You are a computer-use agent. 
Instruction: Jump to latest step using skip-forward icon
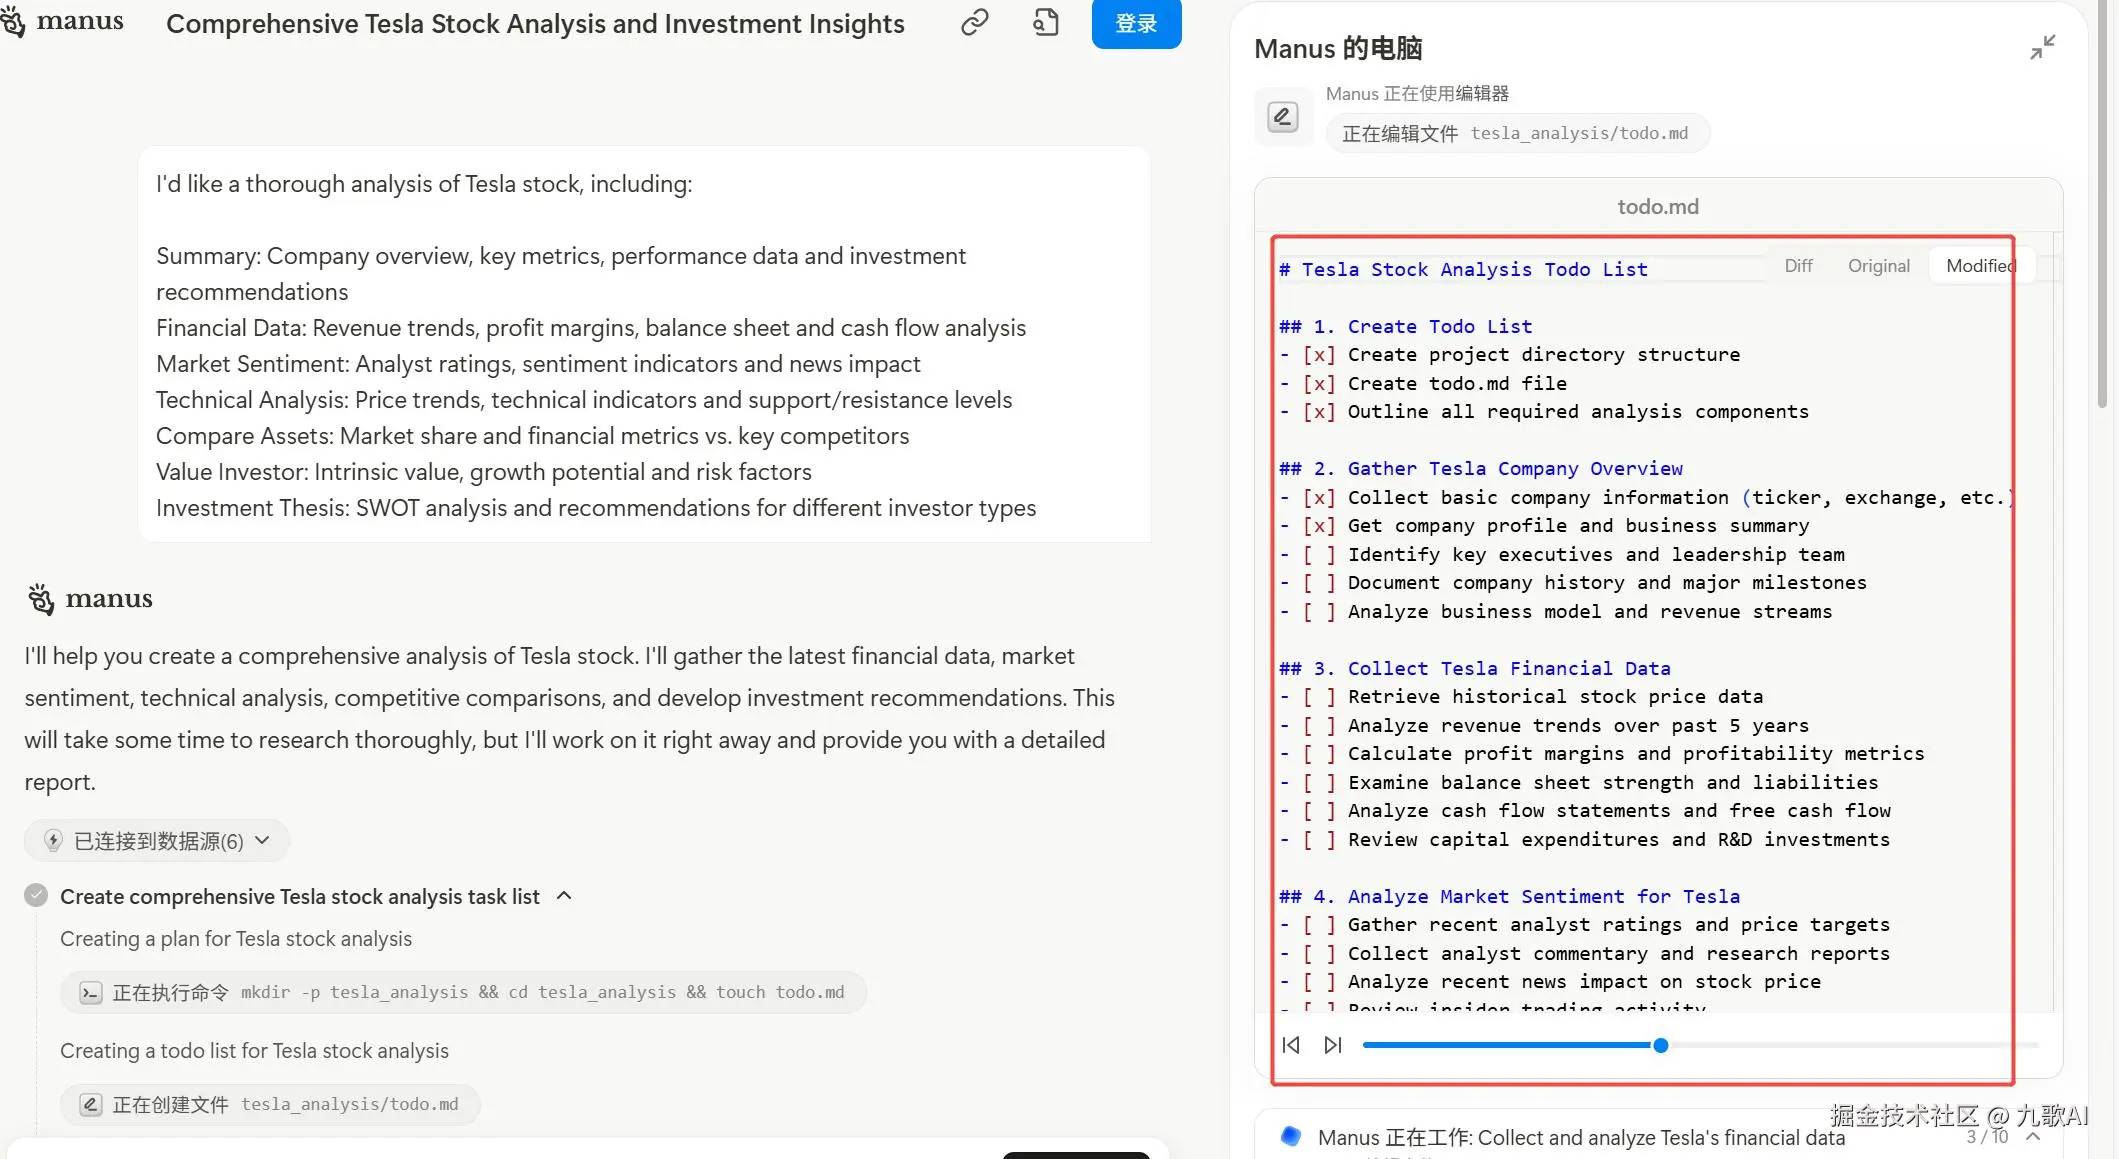click(1332, 1045)
